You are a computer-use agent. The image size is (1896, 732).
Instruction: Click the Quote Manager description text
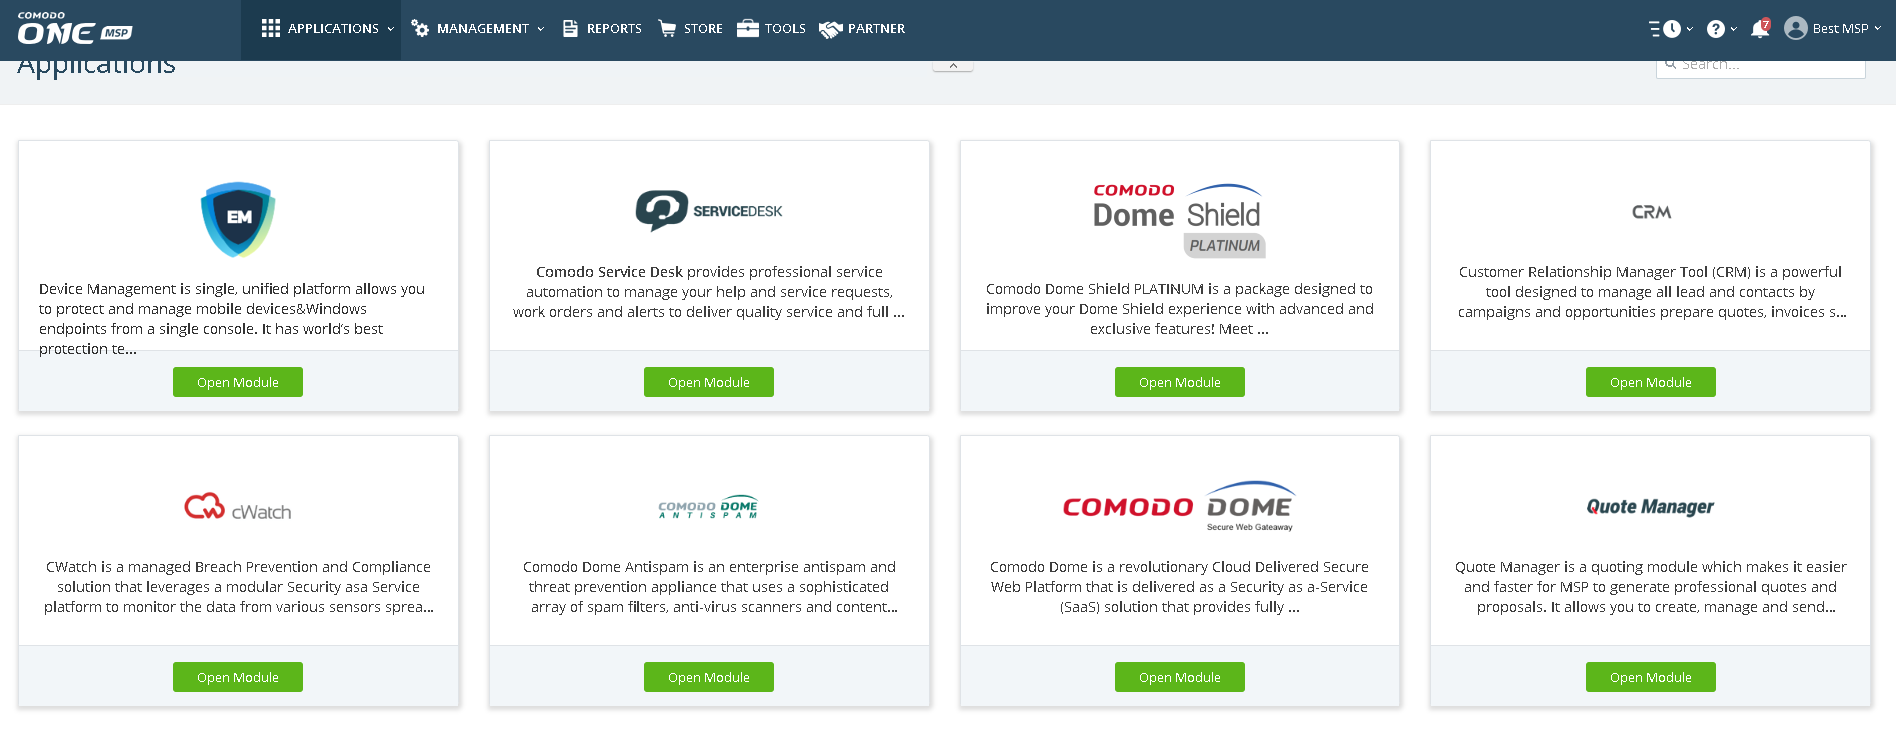(x=1651, y=587)
